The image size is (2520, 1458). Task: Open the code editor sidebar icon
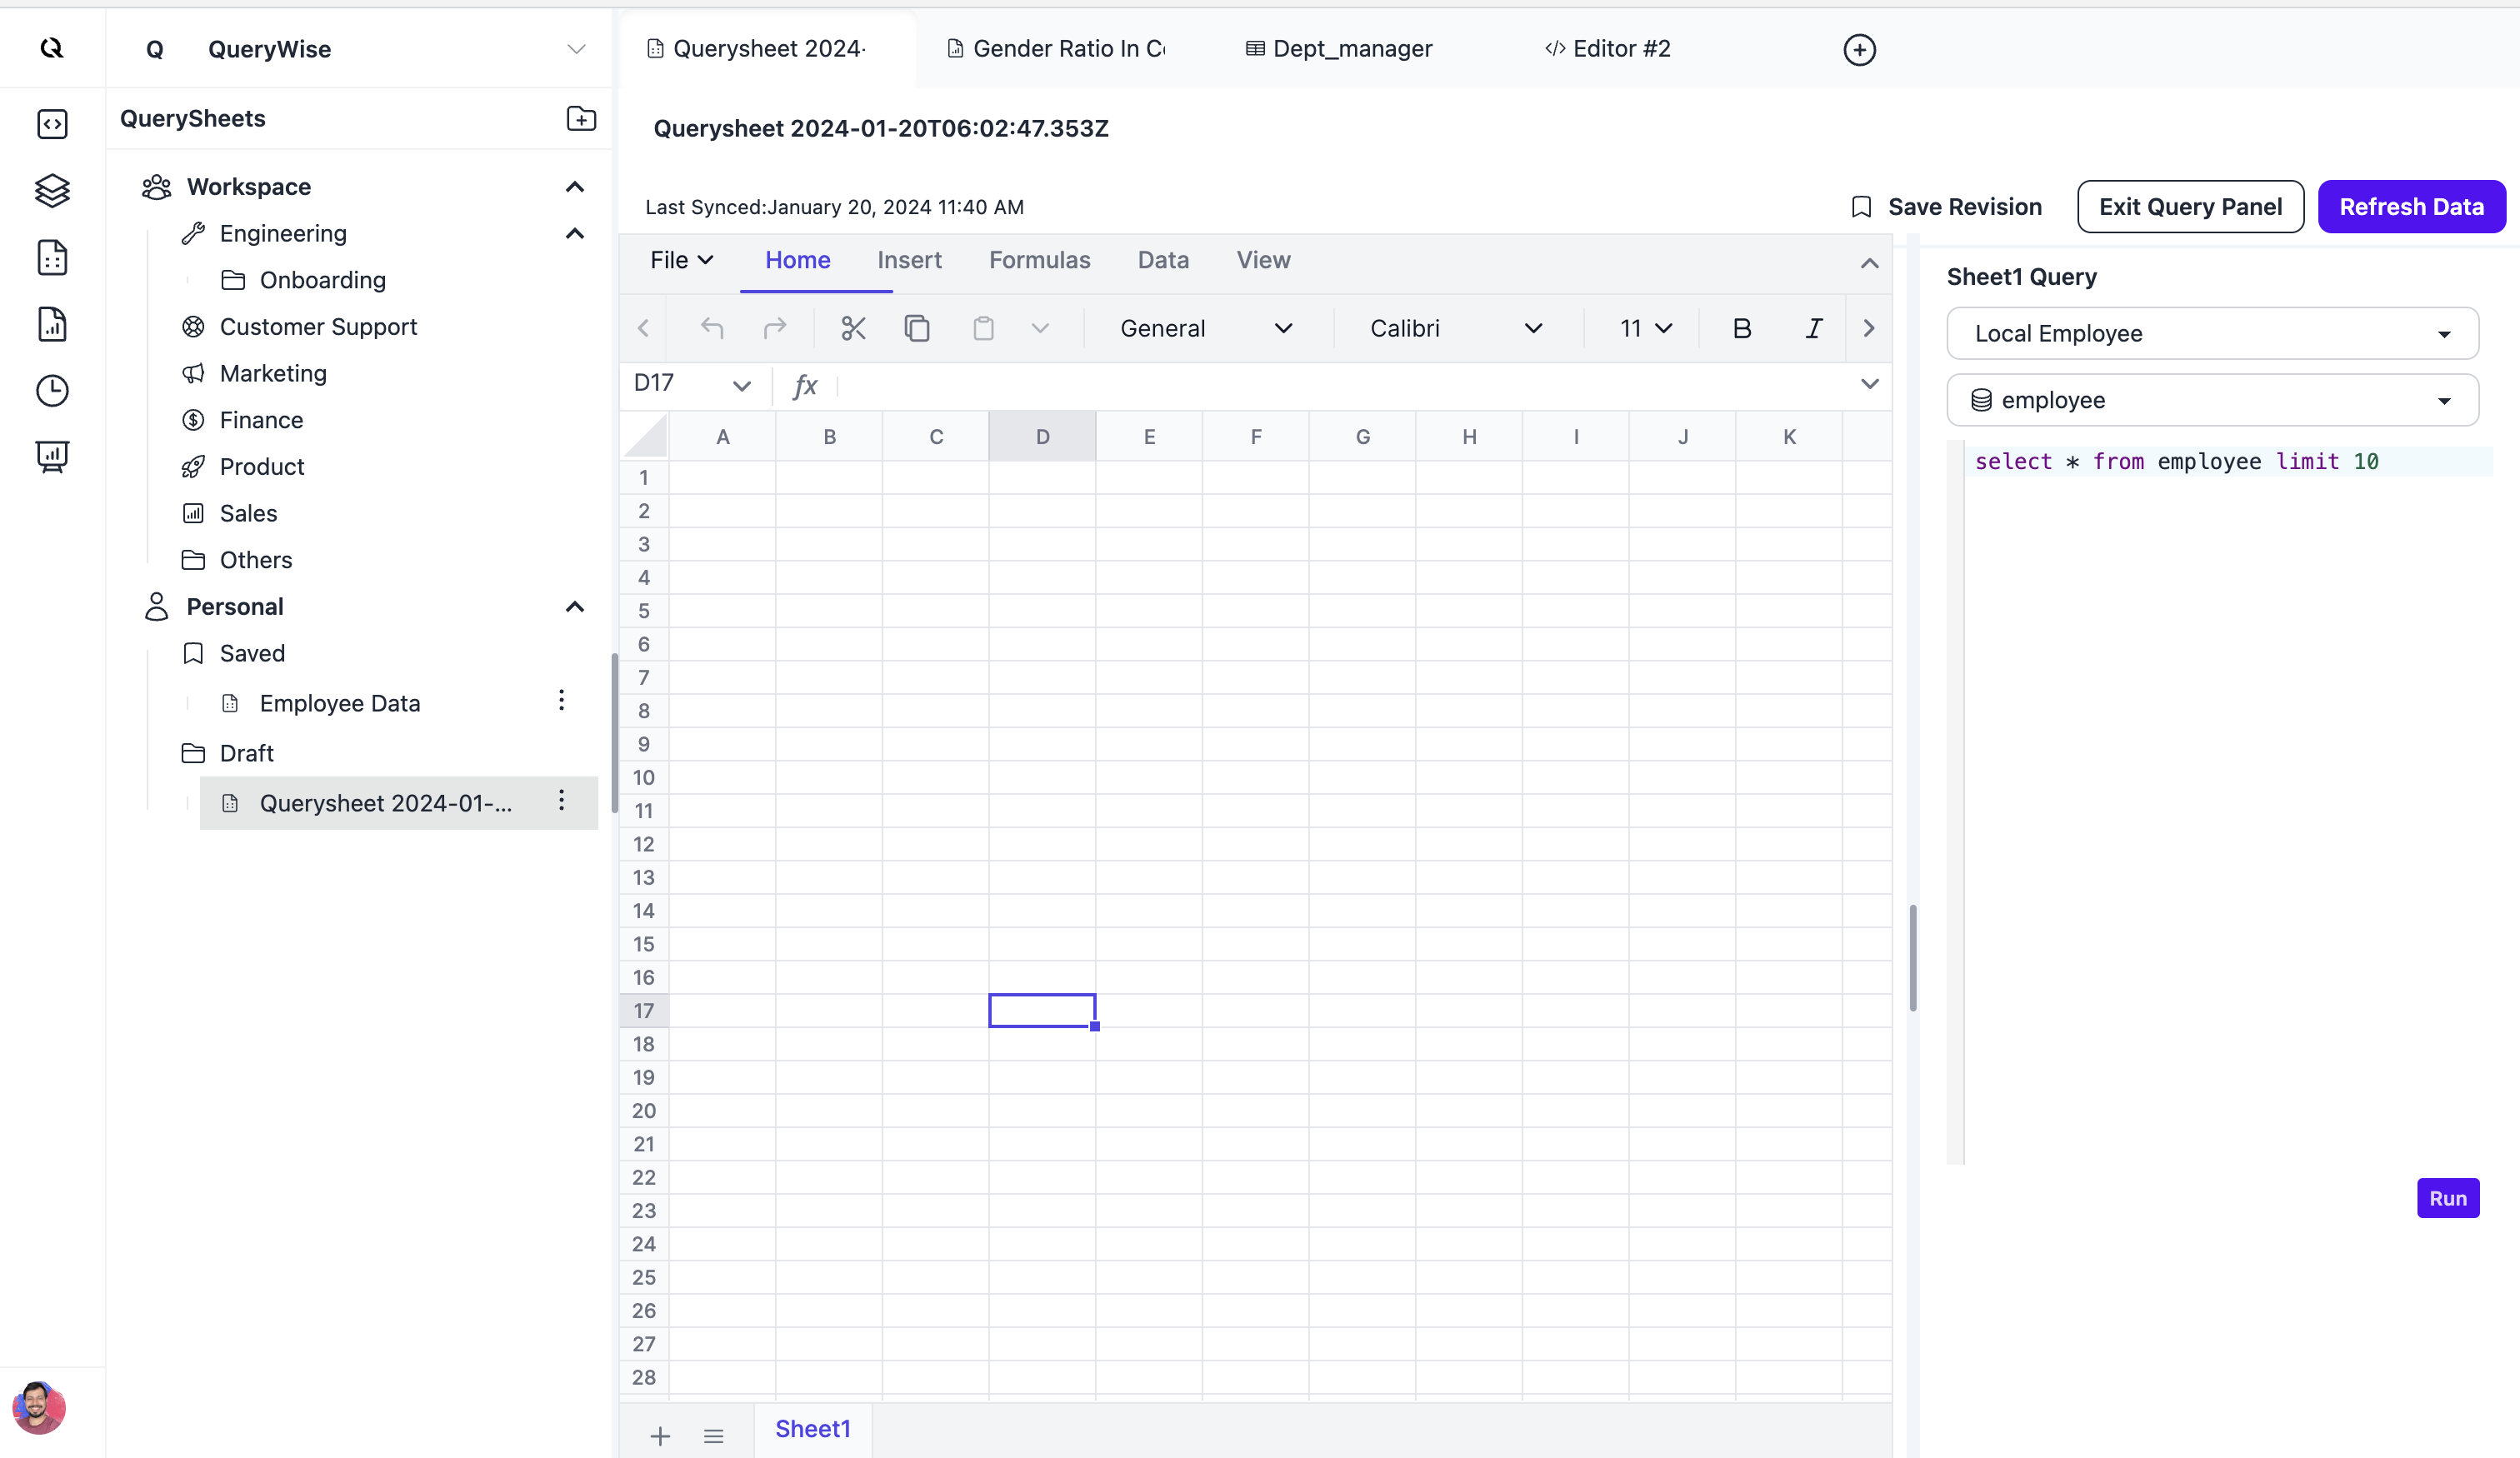click(x=51, y=124)
